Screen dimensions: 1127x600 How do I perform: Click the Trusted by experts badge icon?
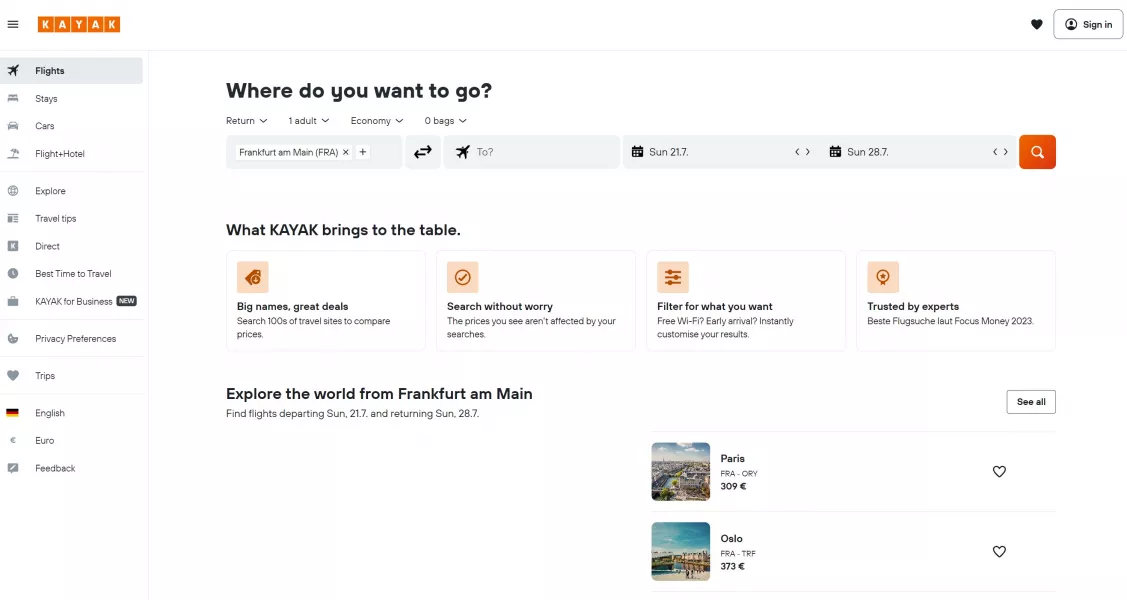tap(883, 277)
